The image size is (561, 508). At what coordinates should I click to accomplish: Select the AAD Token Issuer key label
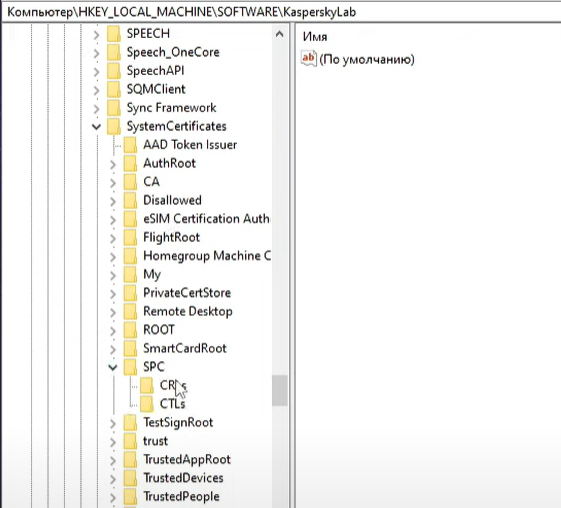pyautogui.click(x=190, y=145)
